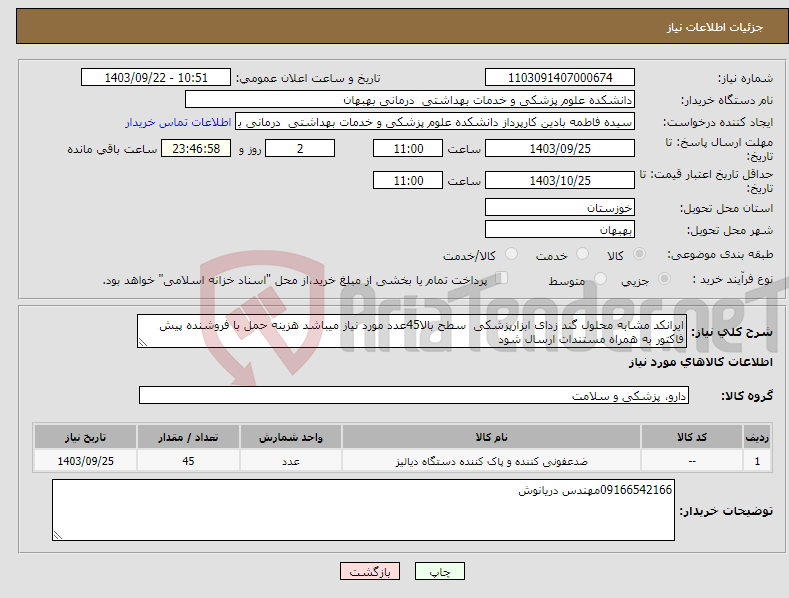Click the table date cell 1403/09/25
Image resolution: width=789 pixels, height=598 pixels.
(x=86, y=461)
